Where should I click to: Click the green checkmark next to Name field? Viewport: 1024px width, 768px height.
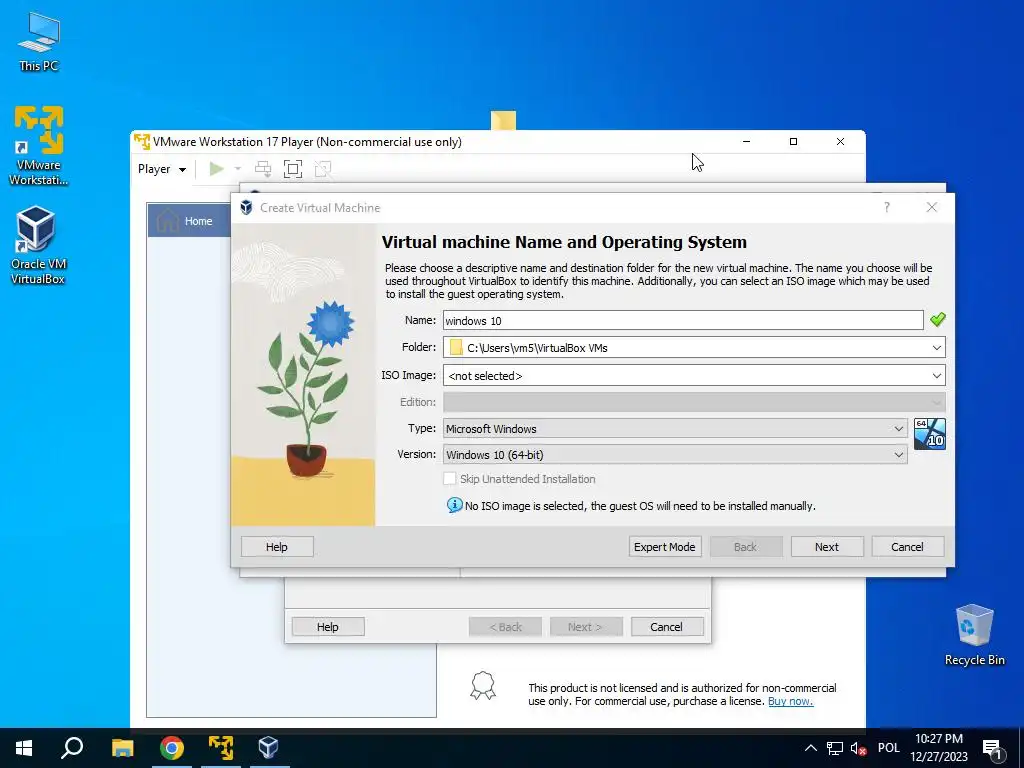click(937, 319)
